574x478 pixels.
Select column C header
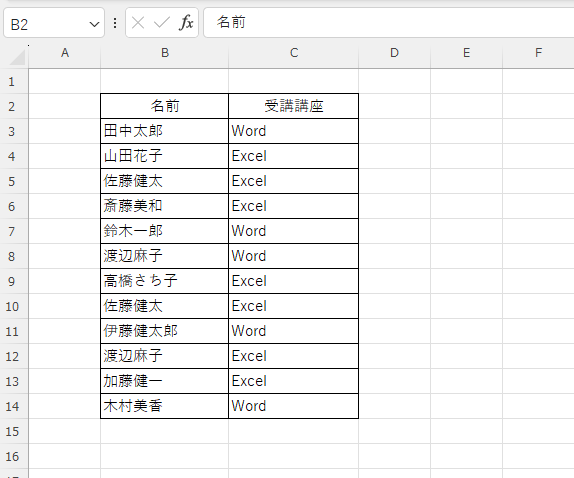tap(294, 53)
